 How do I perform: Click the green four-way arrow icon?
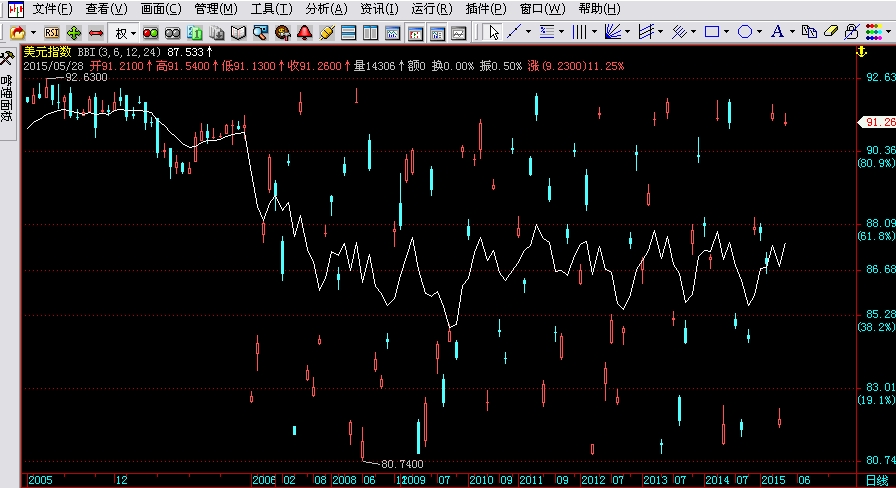pyautogui.click(x=74, y=32)
